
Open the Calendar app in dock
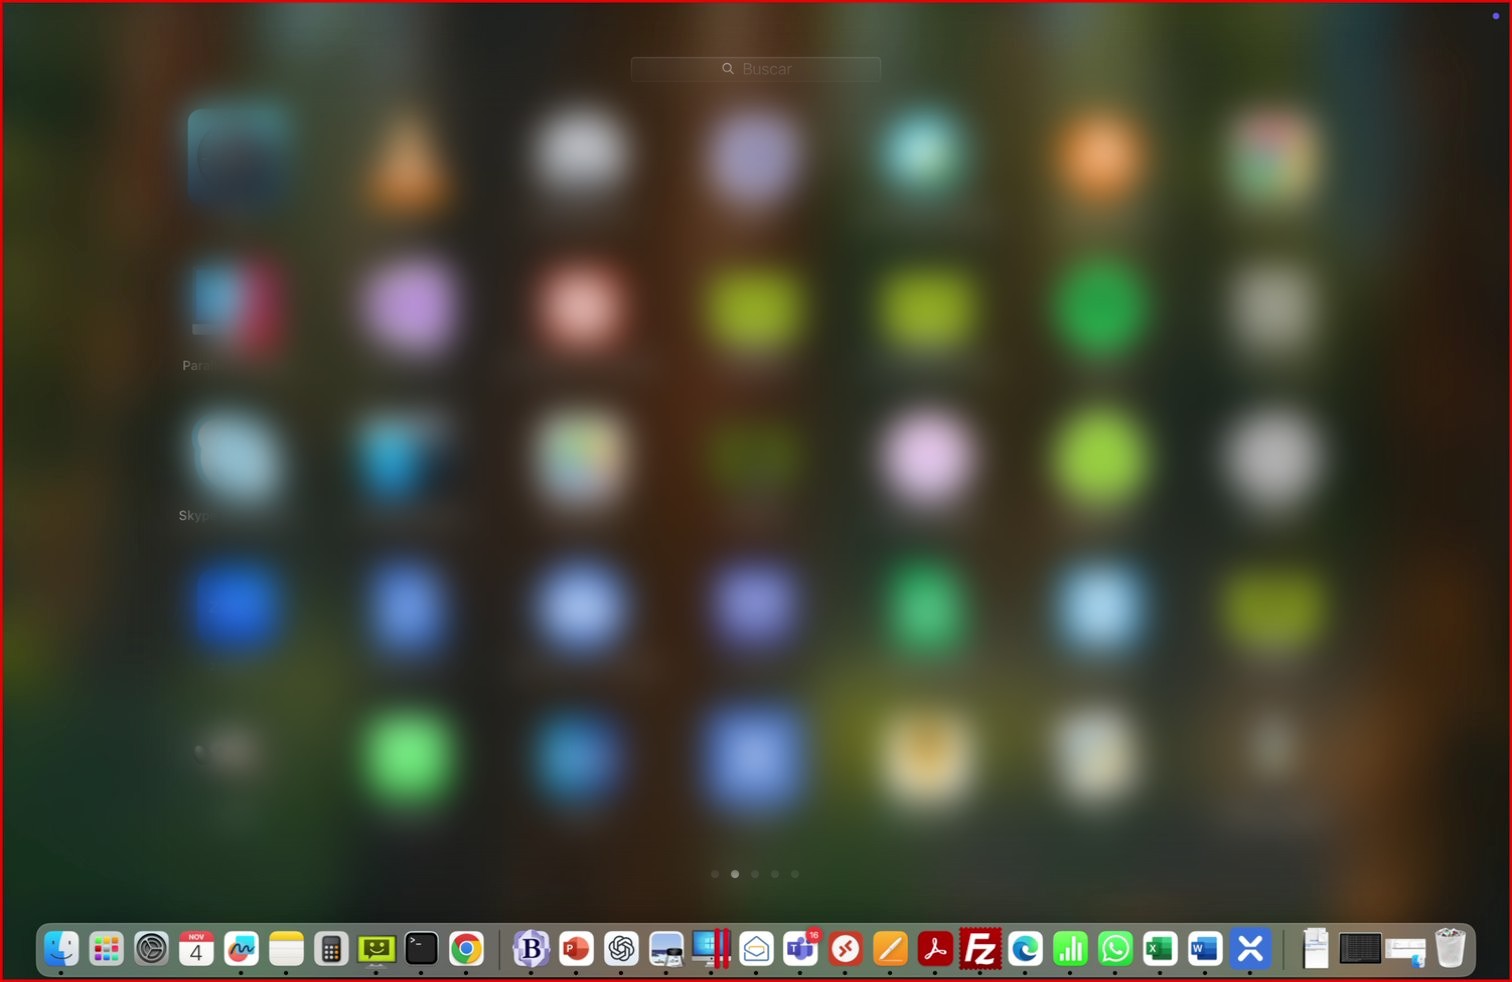click(196, 948)
